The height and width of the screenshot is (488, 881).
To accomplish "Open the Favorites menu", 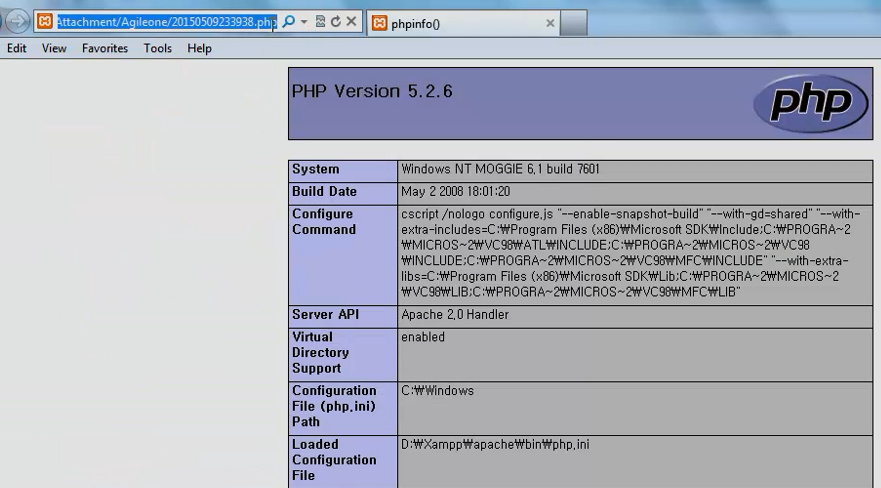I will [x=105, y=48].
